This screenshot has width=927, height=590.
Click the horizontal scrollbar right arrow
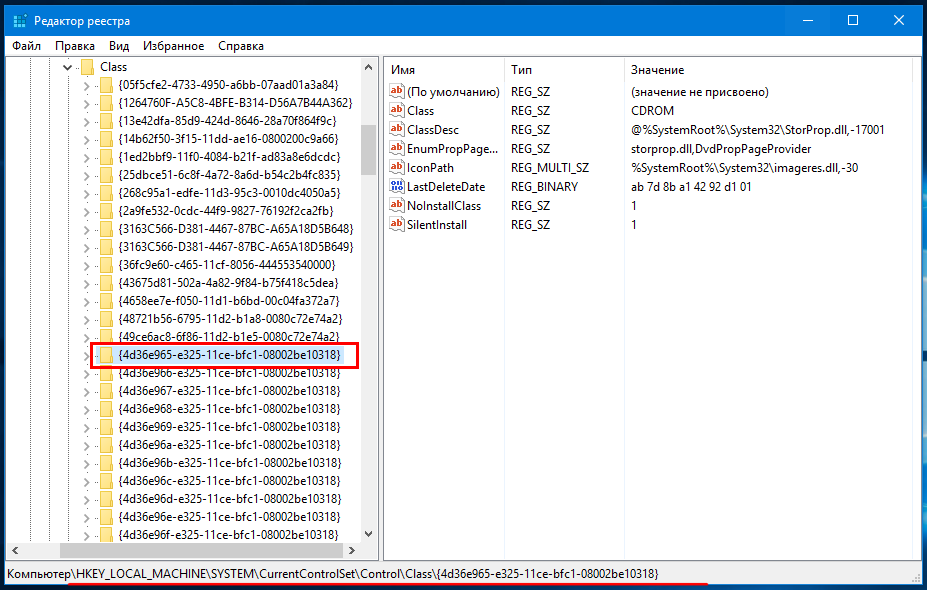352,550
